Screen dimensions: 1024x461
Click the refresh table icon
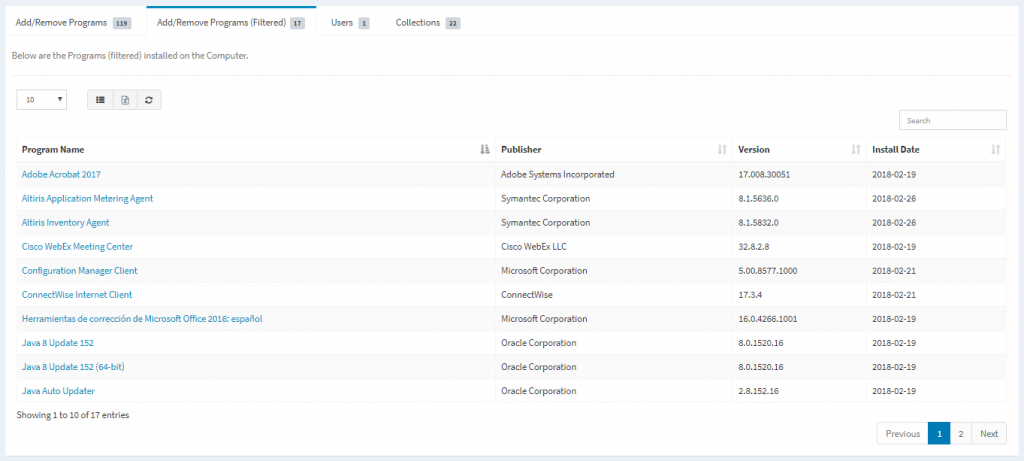click(149, 100)
